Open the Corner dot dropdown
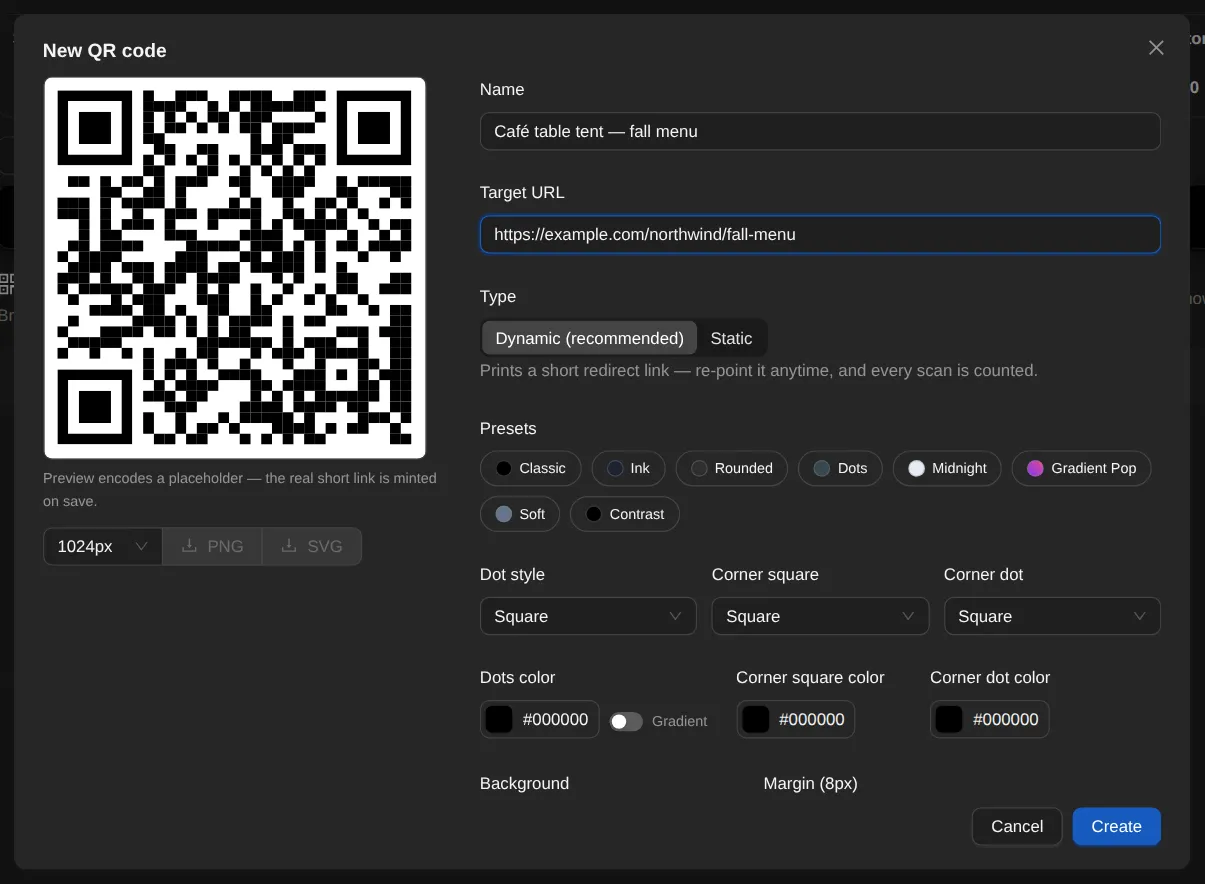The width and height of the screenshot is (1205, 884). [x=1052, y=616]
